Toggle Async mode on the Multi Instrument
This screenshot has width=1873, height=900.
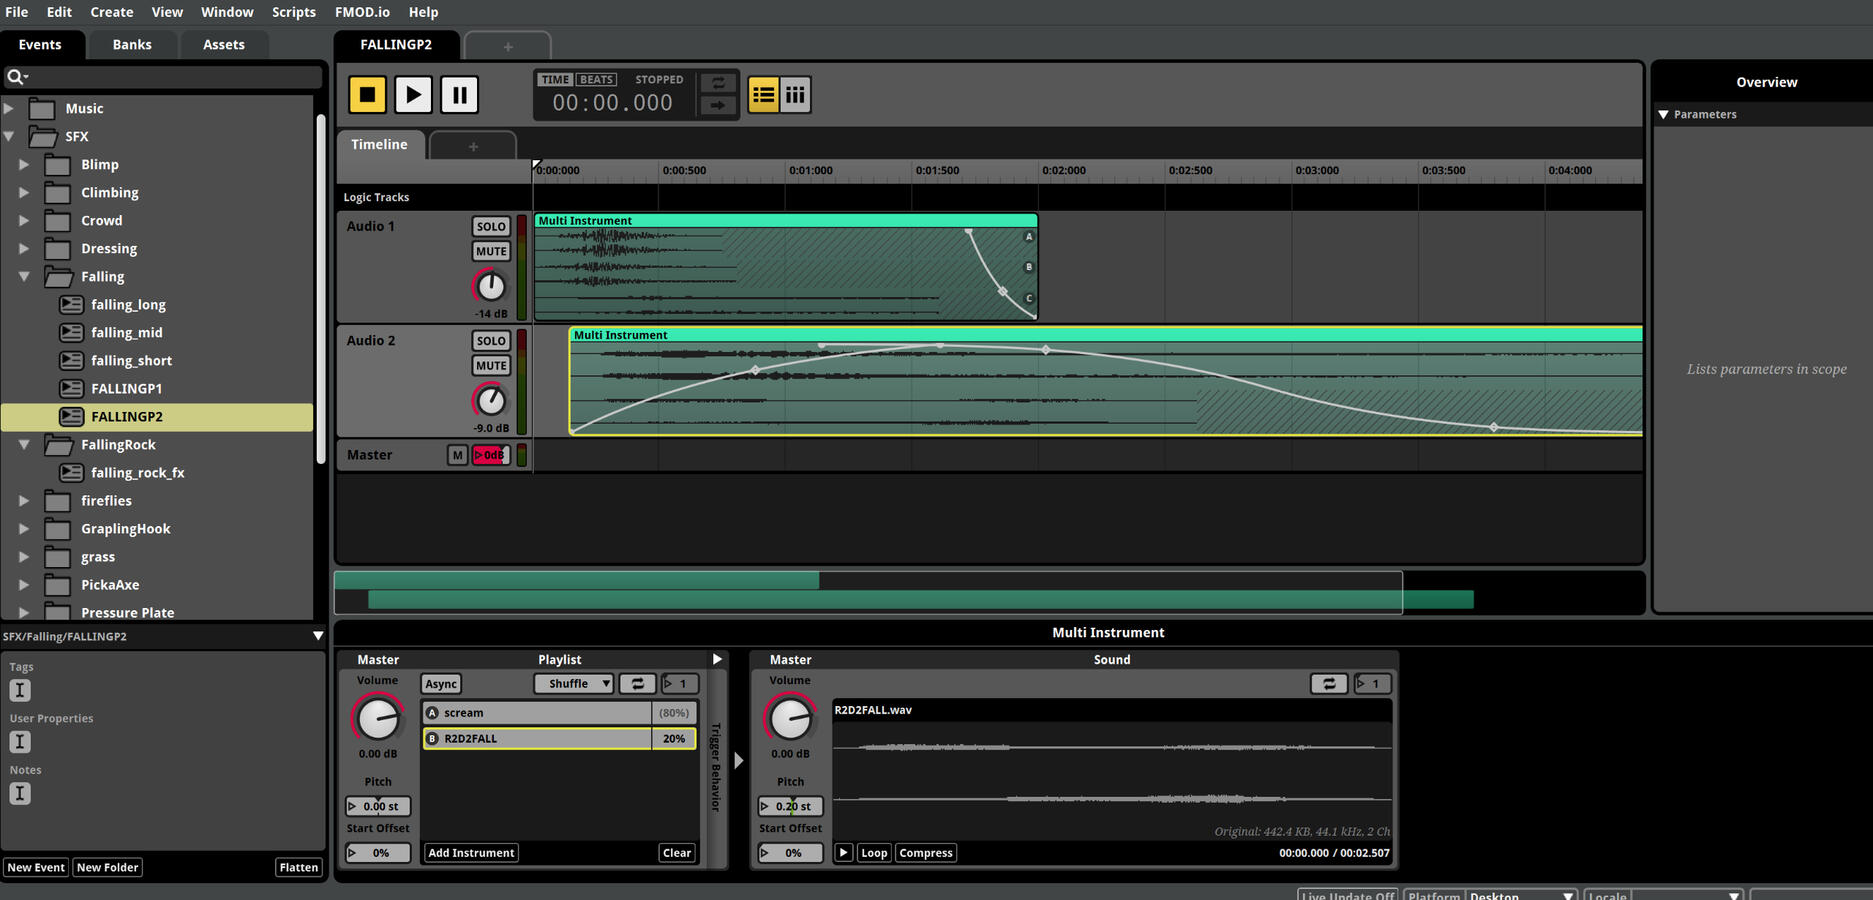tap(440, 683)
